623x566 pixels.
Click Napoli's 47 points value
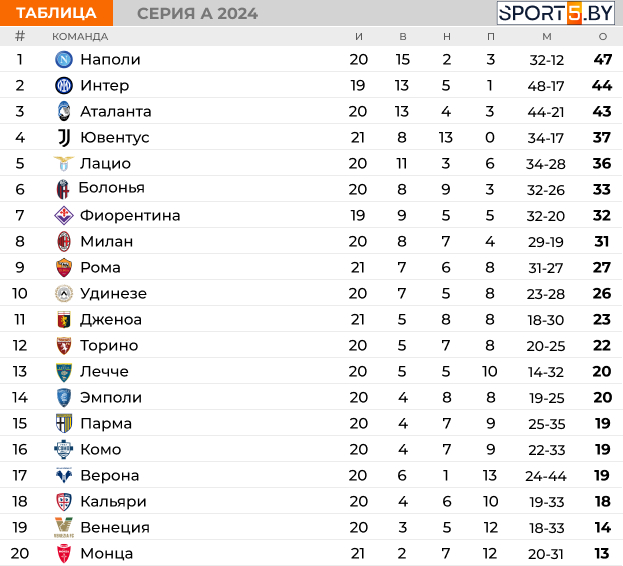602,60
